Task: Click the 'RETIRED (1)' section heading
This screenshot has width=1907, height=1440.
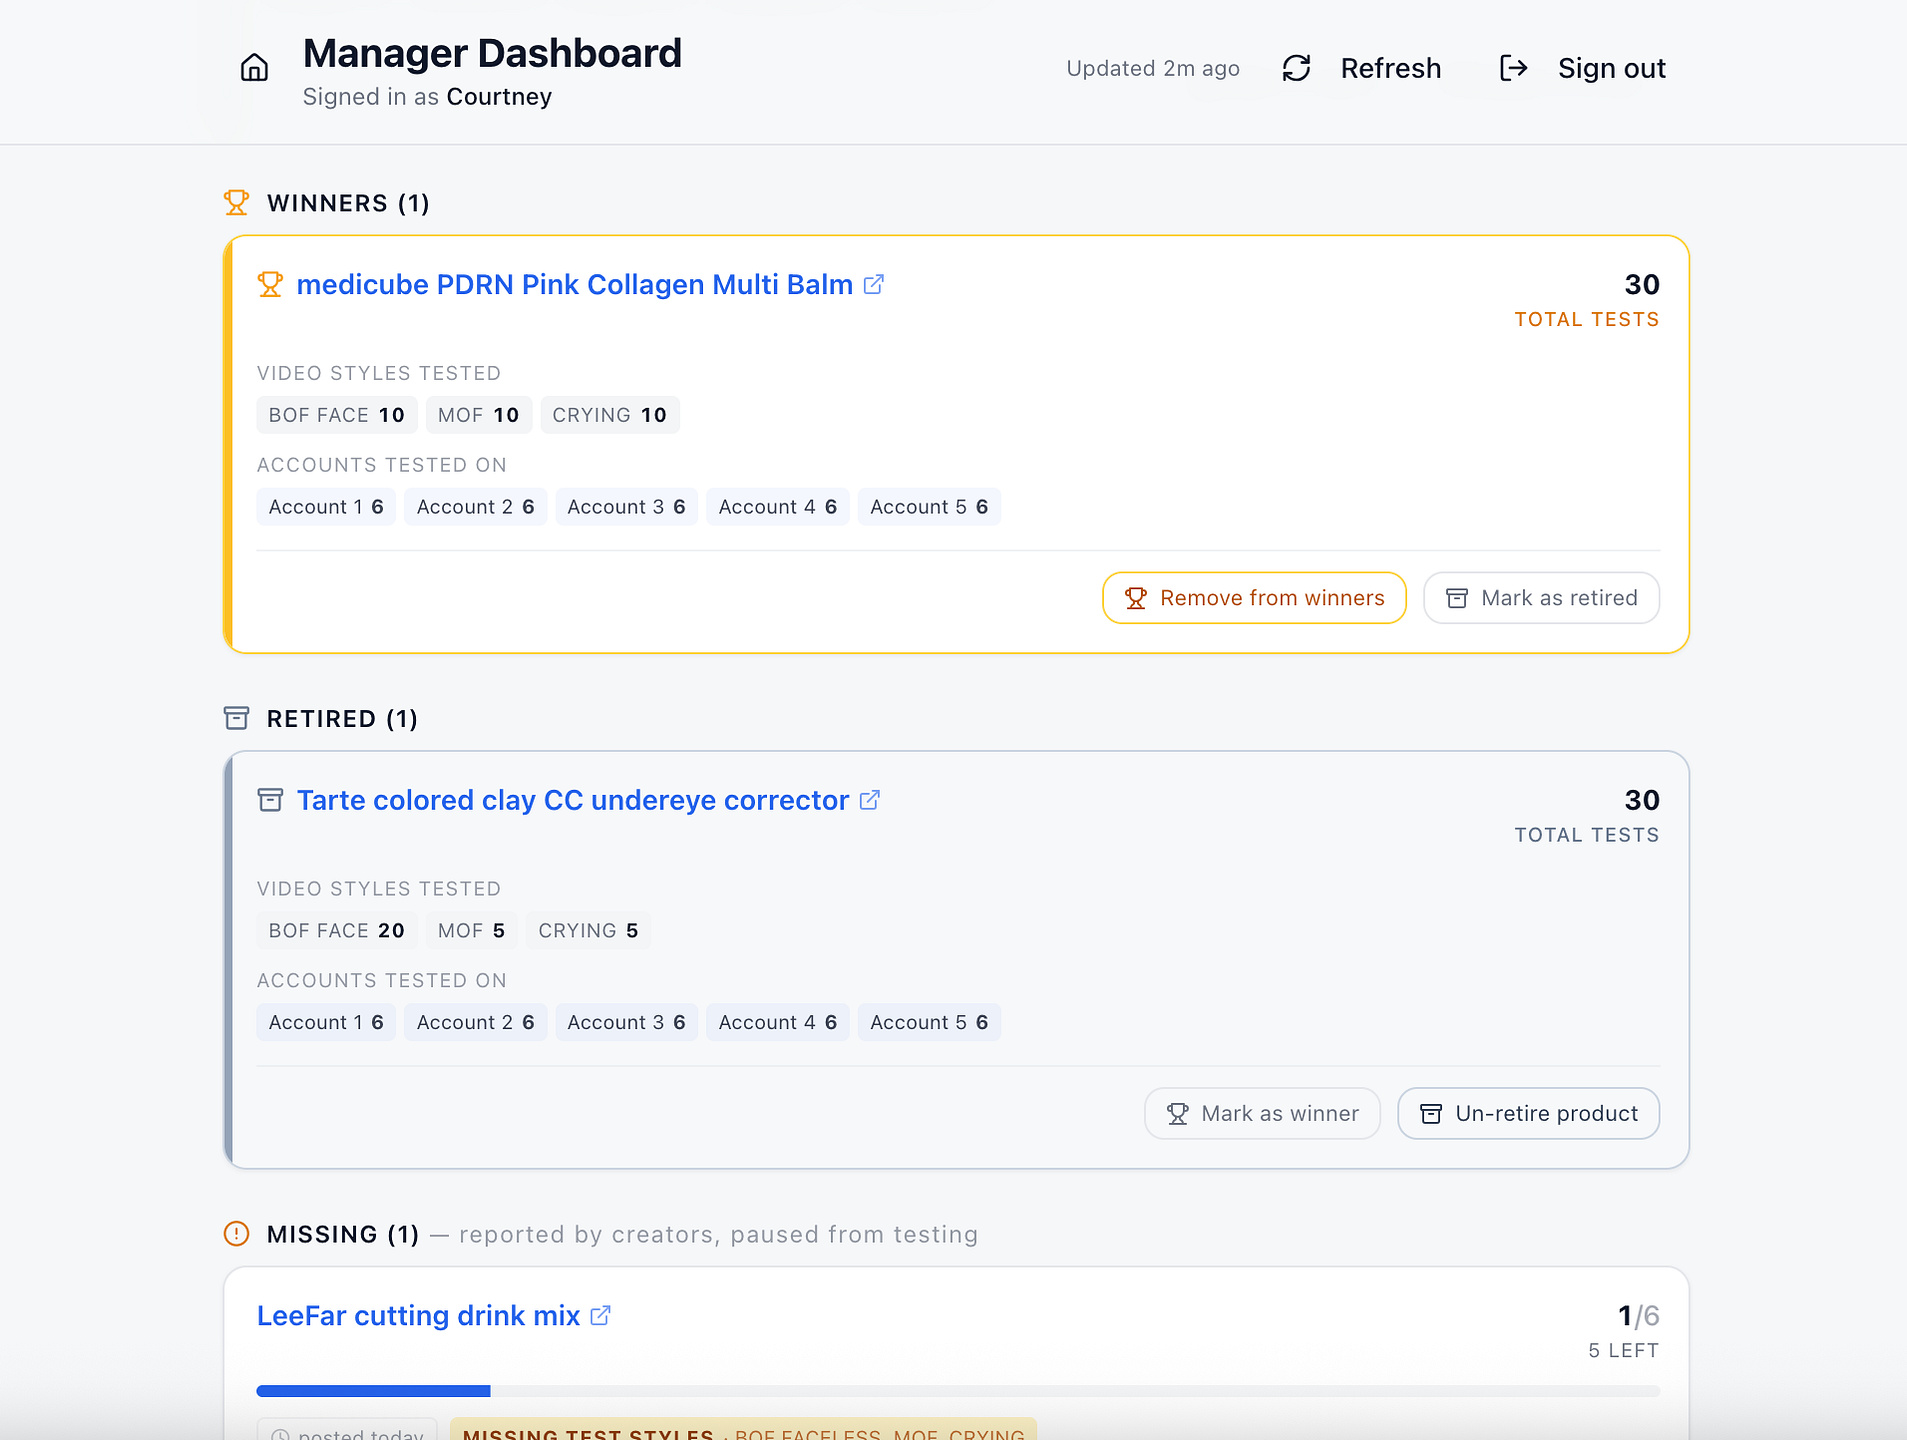Action: 342,719
